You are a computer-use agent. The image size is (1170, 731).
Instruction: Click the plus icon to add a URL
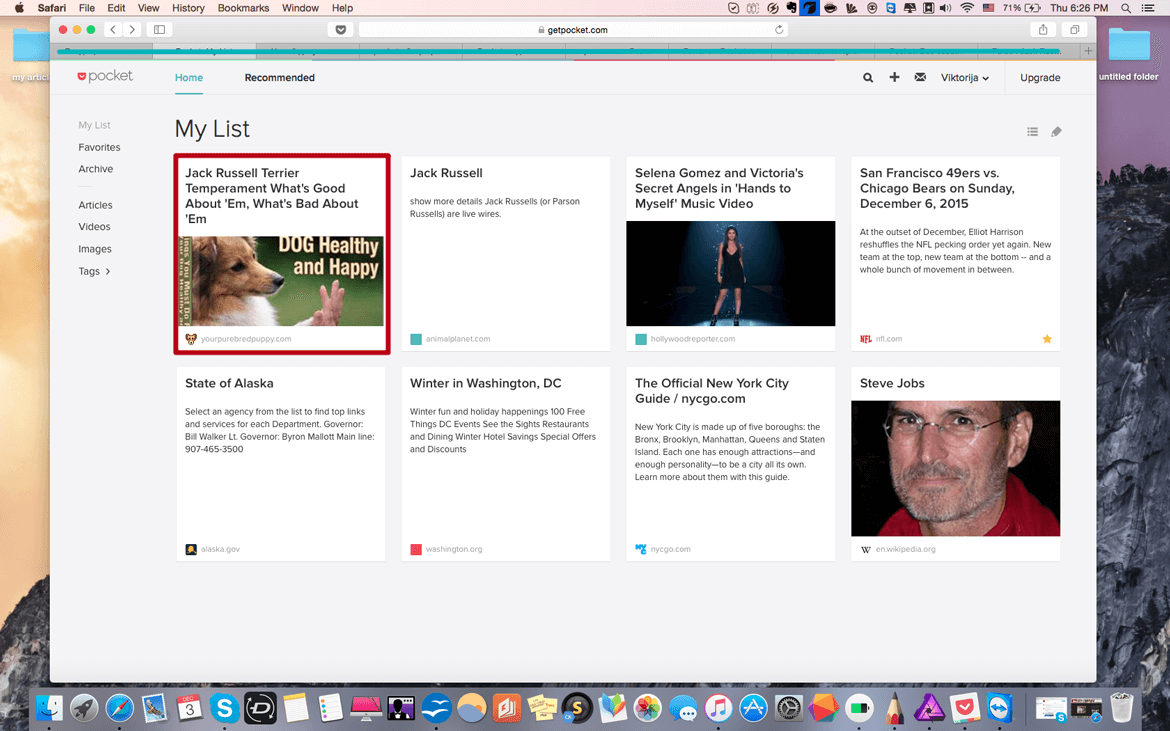tap(894, 77)
